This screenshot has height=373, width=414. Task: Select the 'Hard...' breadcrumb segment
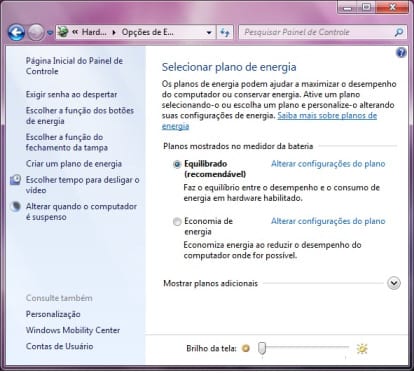[x=94, y=32]
